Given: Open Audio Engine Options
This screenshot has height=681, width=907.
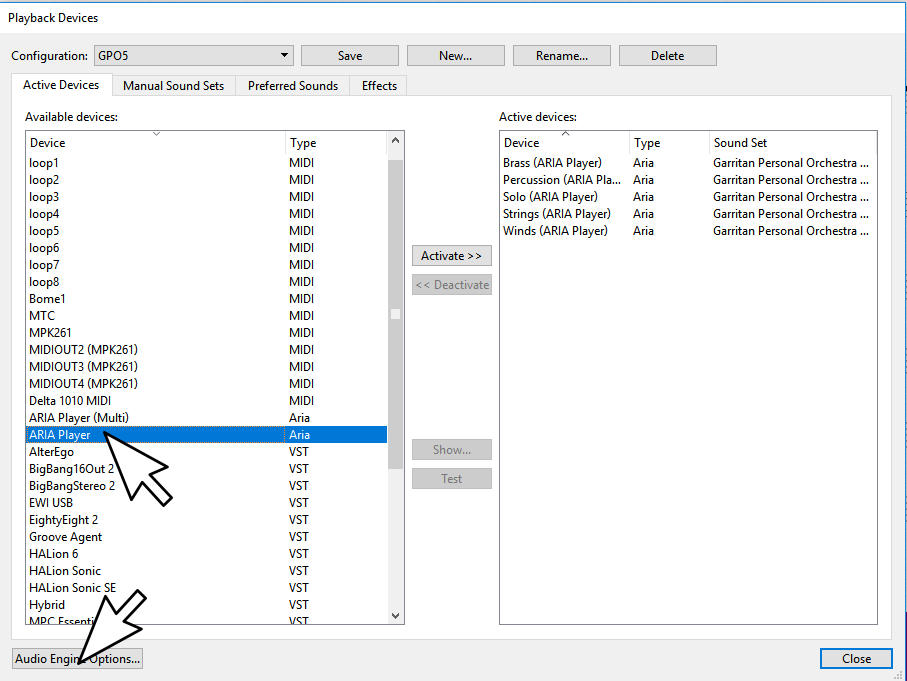Looking at the screenshot, I should 77,659.
